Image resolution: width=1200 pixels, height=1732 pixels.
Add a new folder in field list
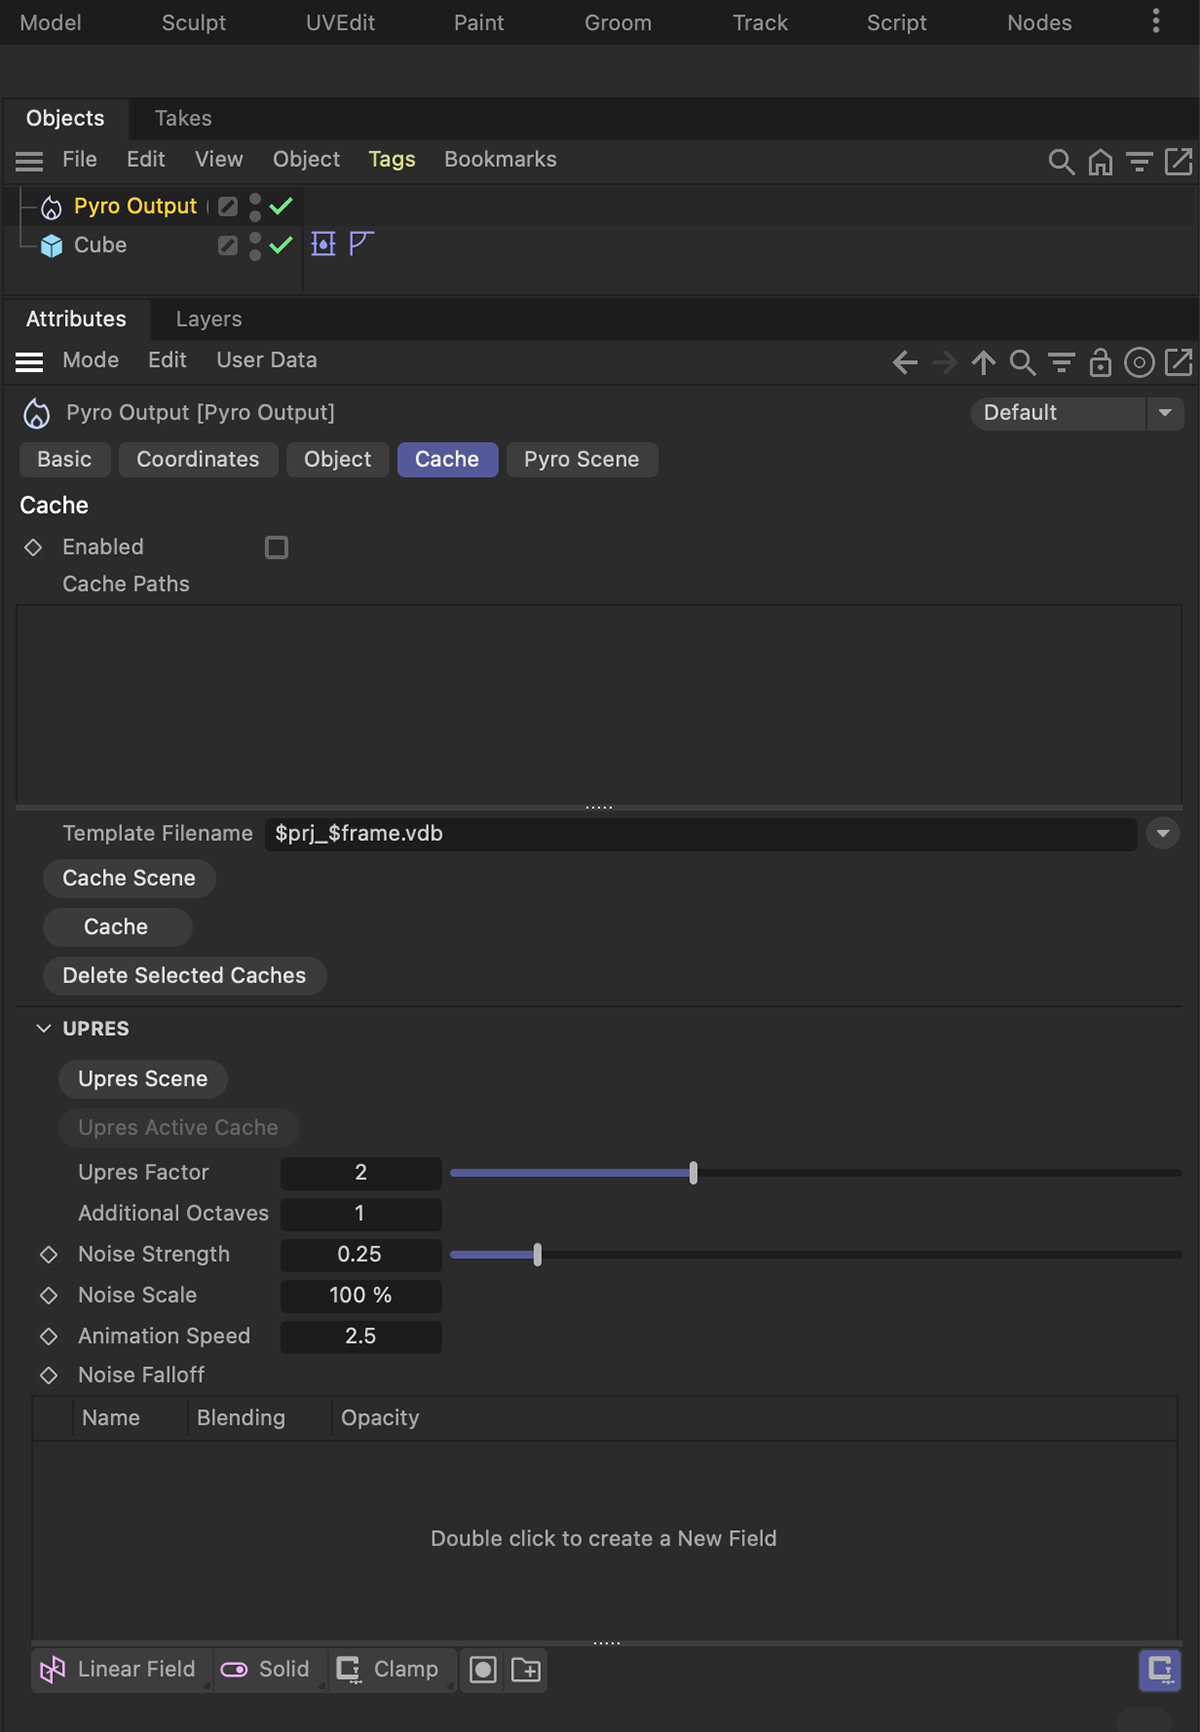tap(526, 1669)
